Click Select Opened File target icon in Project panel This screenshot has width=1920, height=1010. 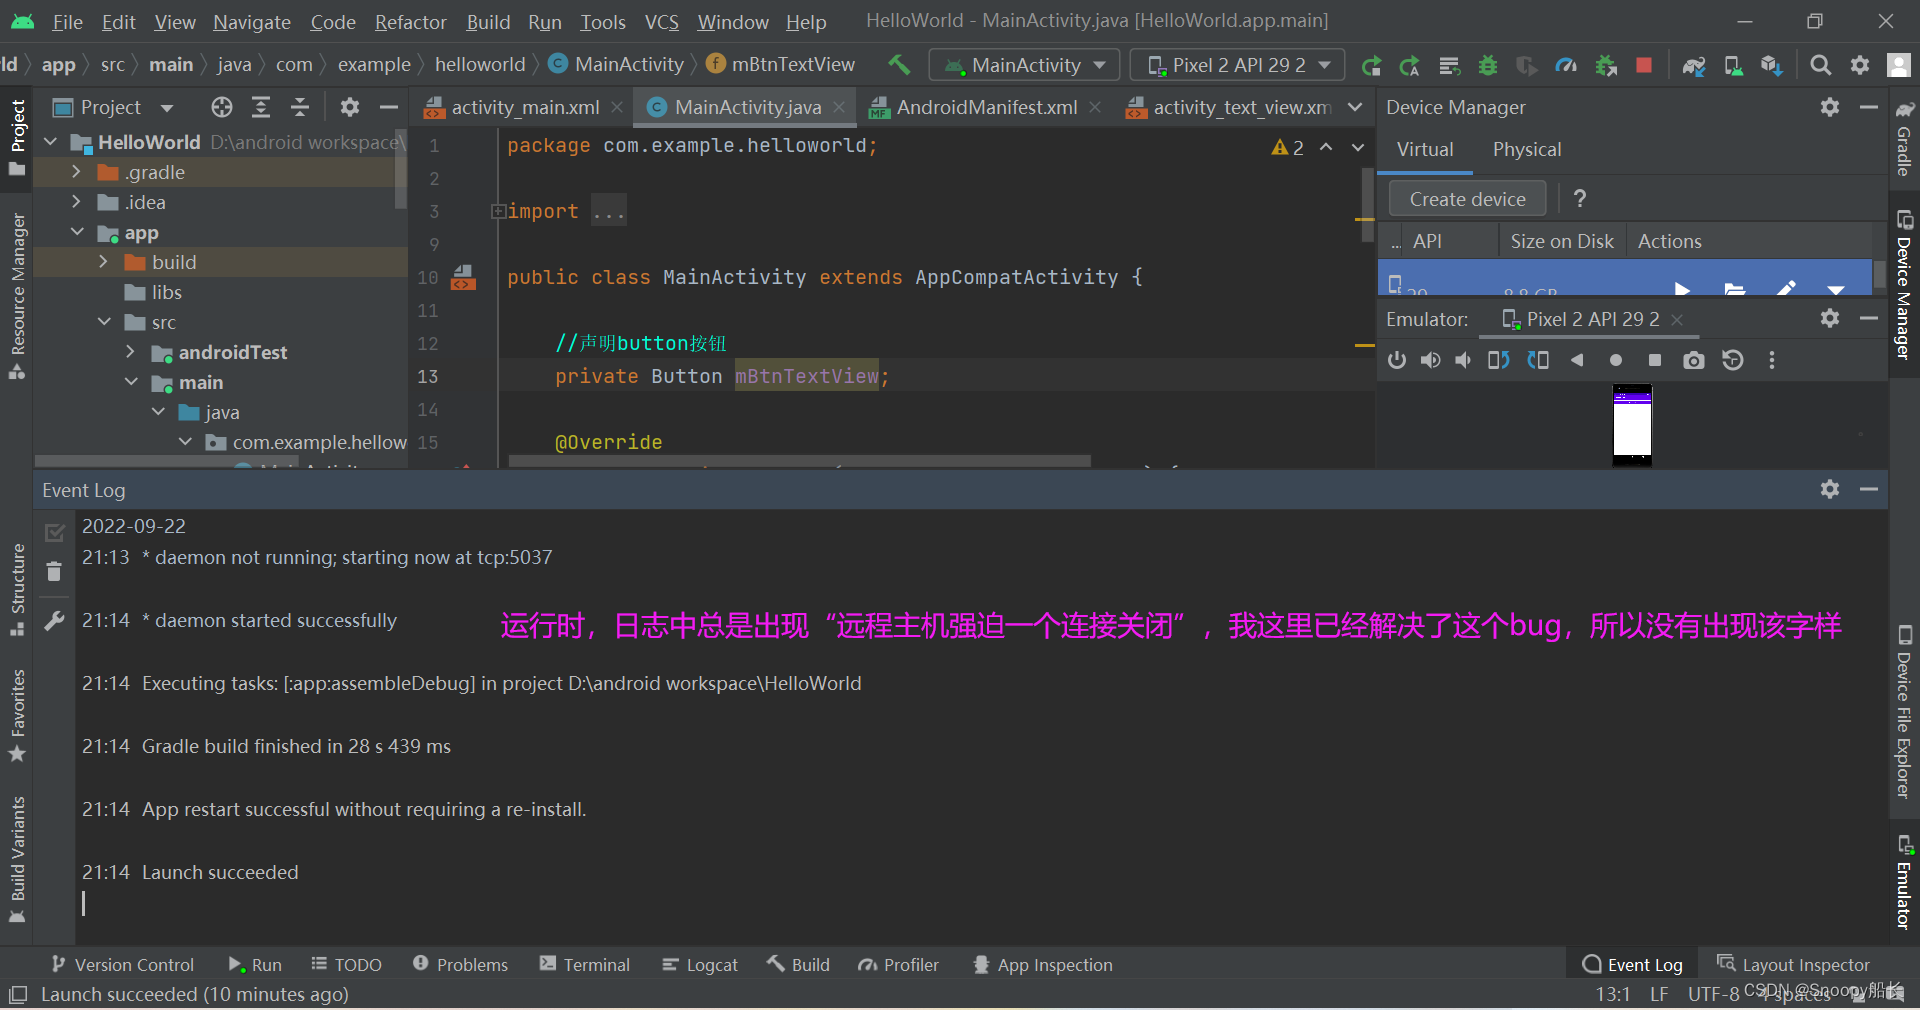pos(222,107)
